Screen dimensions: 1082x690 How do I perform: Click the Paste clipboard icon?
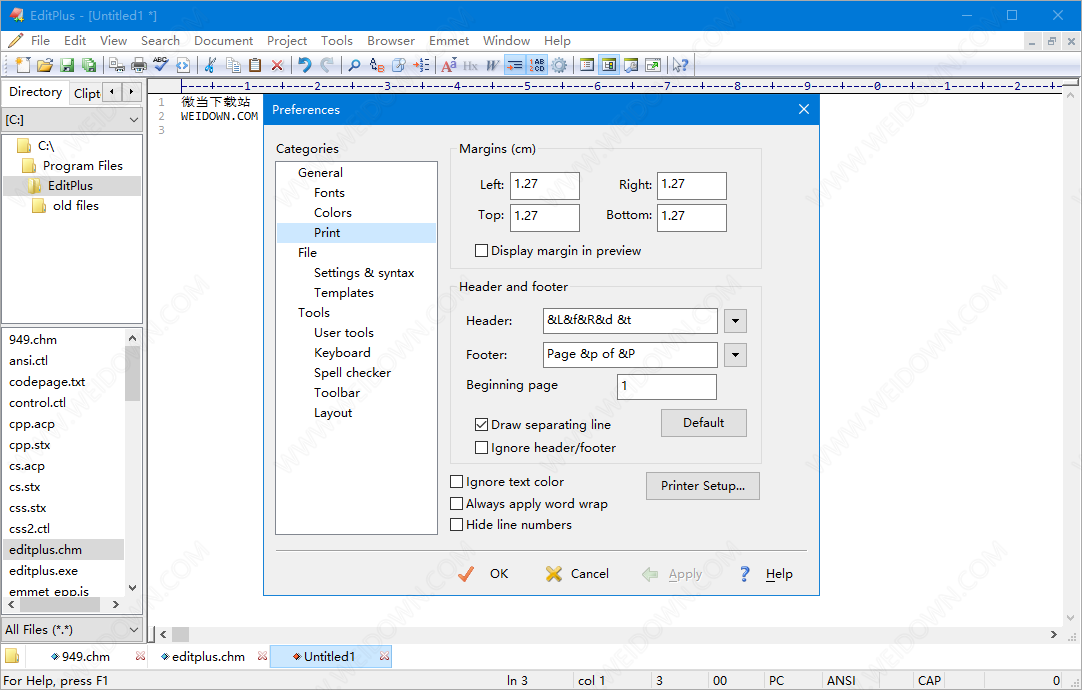coord(255,65)
